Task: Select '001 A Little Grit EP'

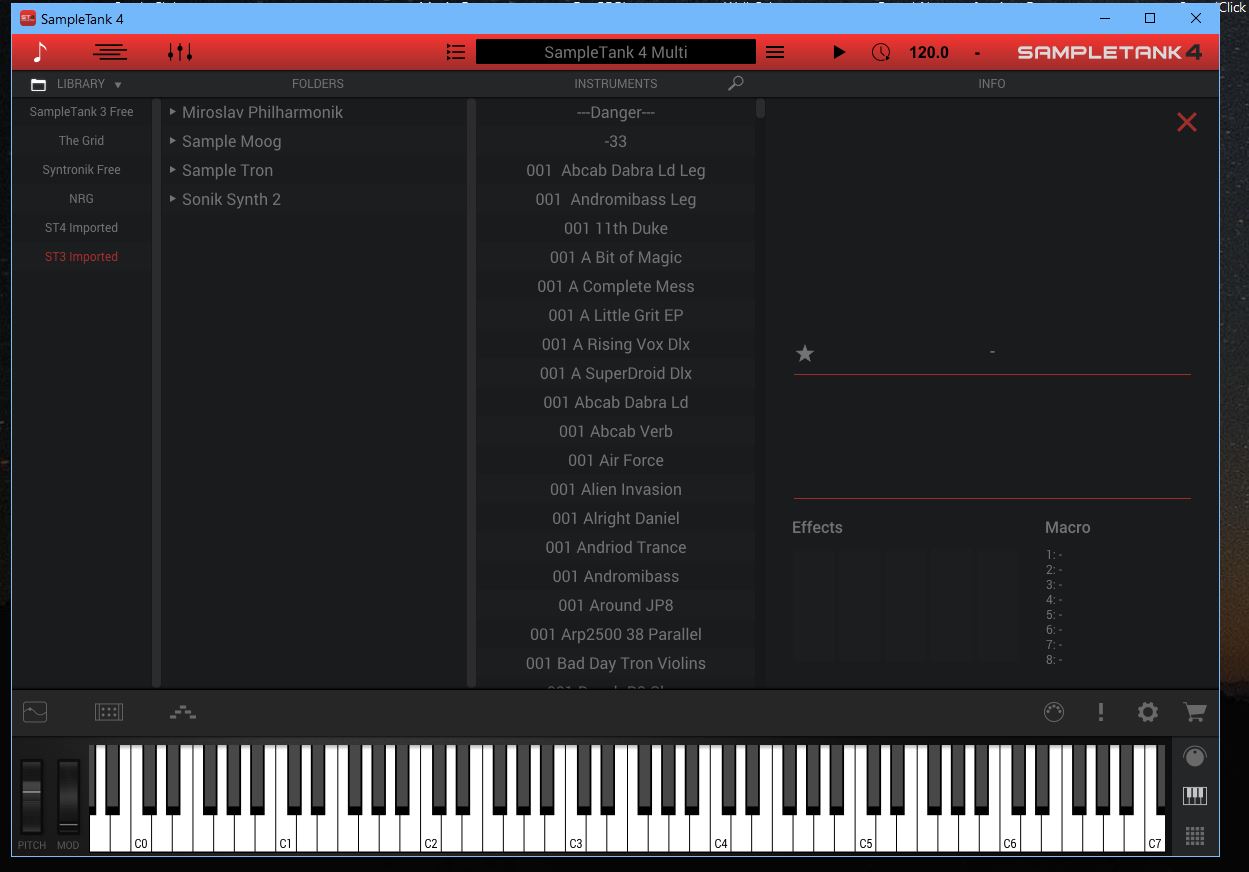Action: pos(616,315)
